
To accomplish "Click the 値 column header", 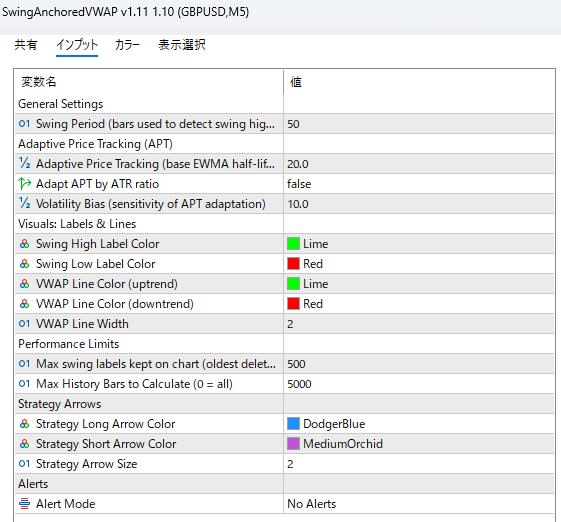I will click(419, 82).
